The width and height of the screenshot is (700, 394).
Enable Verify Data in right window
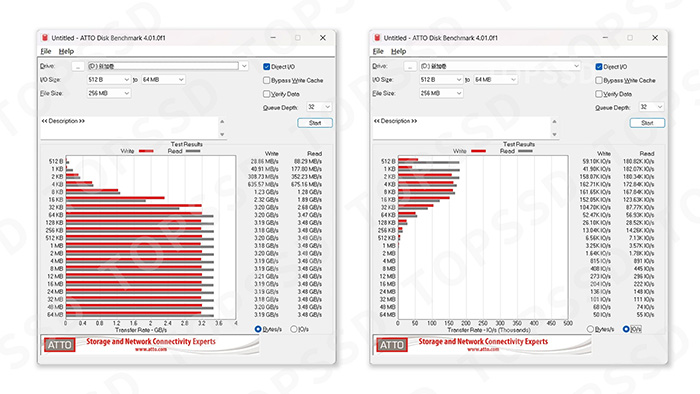coord(599,94)
